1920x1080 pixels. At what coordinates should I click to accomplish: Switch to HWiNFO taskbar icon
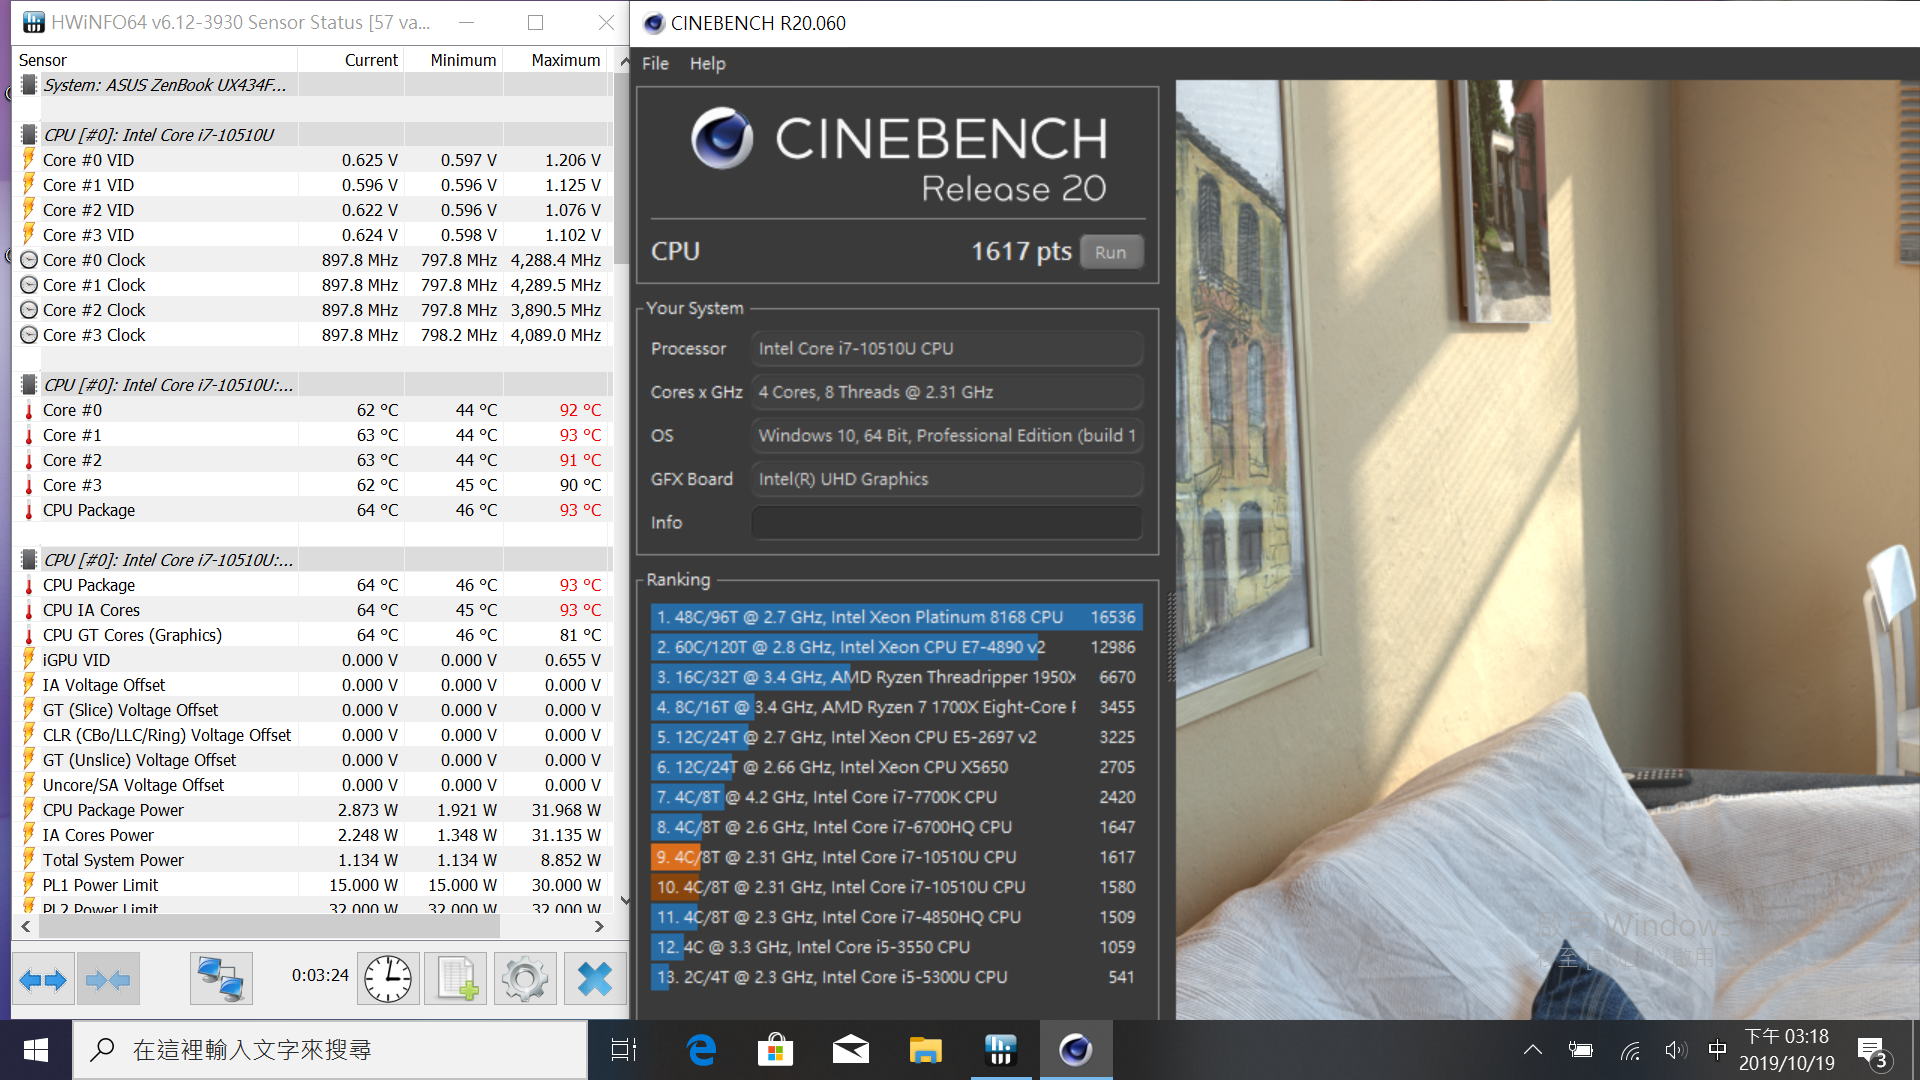(x=1000, y=1050)
